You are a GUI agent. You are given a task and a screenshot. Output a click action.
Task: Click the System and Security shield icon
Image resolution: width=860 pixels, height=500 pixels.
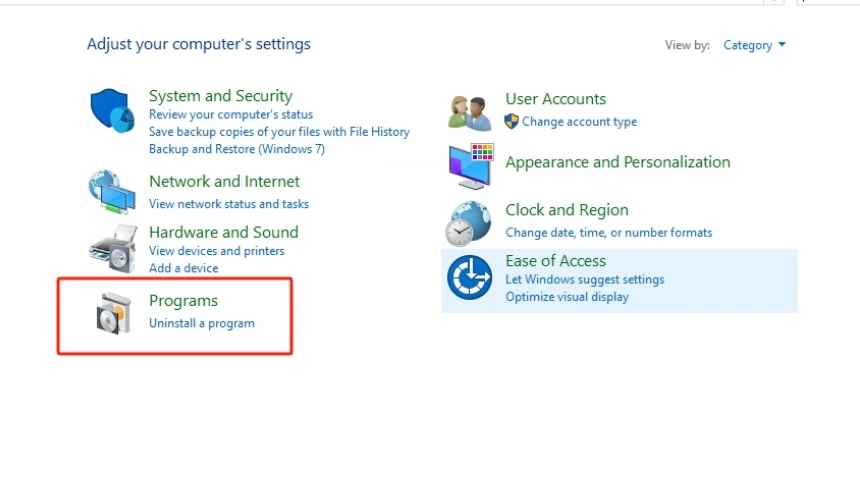click(112, 110)
